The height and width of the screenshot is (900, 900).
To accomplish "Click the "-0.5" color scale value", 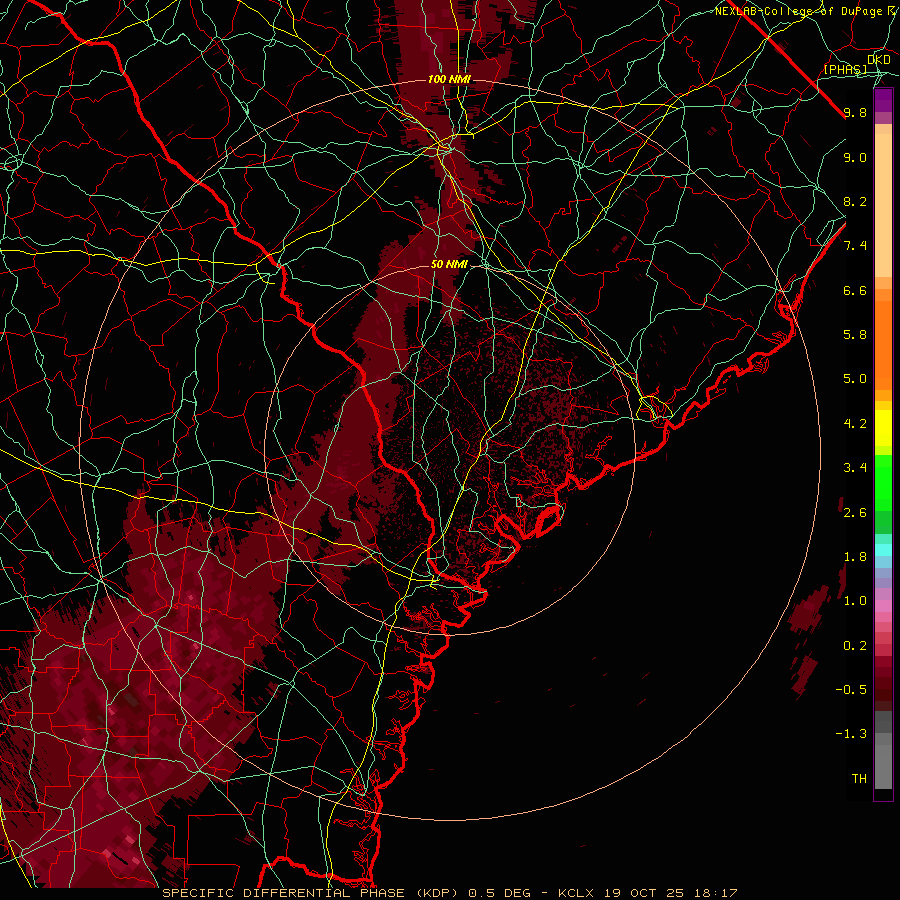I will point(851,689).
